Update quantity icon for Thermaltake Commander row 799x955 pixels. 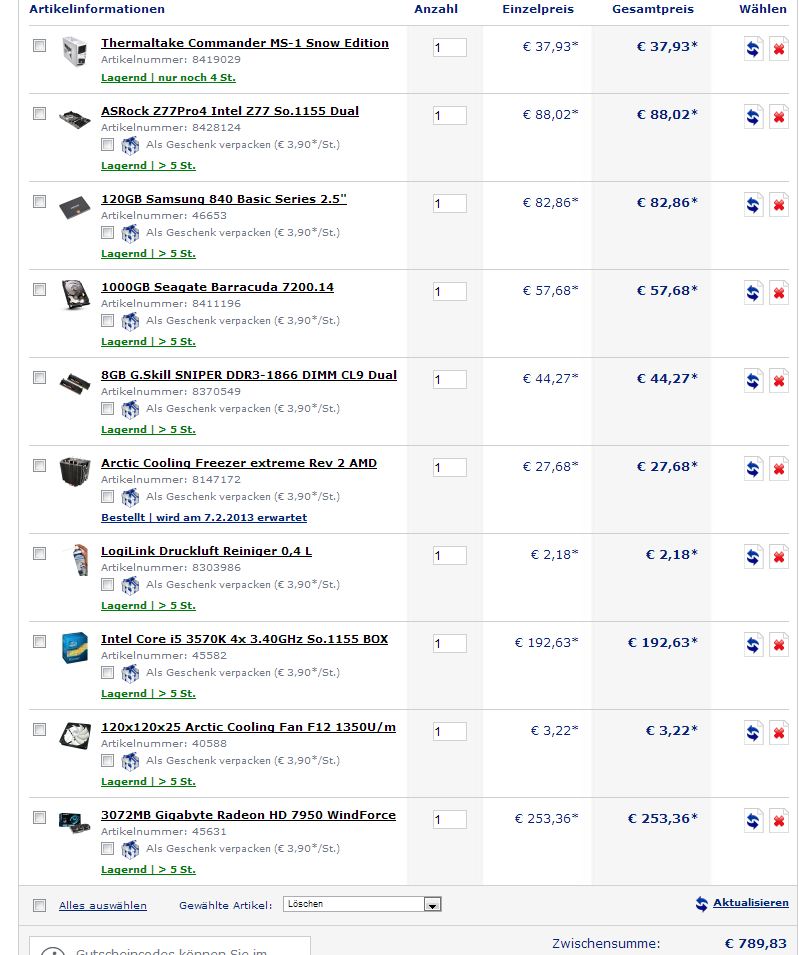pyautogui.click(x=753, y=49)
